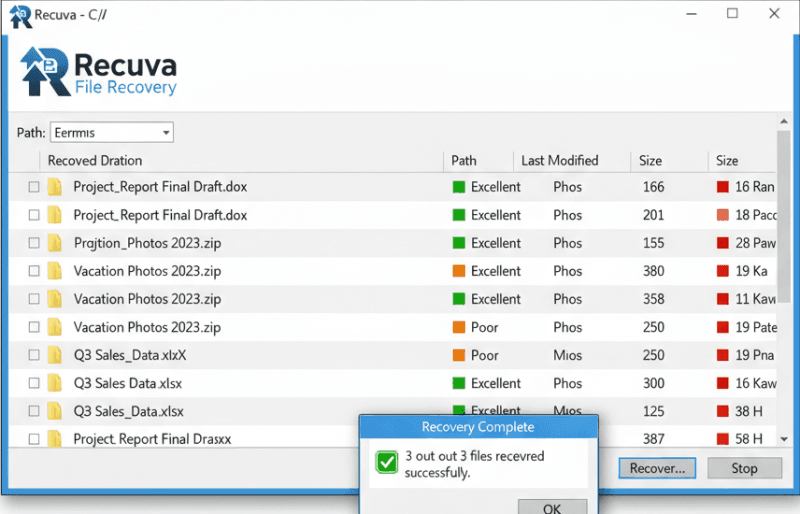Sort by Last Modified column header
The image size is (800, 514).
click(559, 160)
